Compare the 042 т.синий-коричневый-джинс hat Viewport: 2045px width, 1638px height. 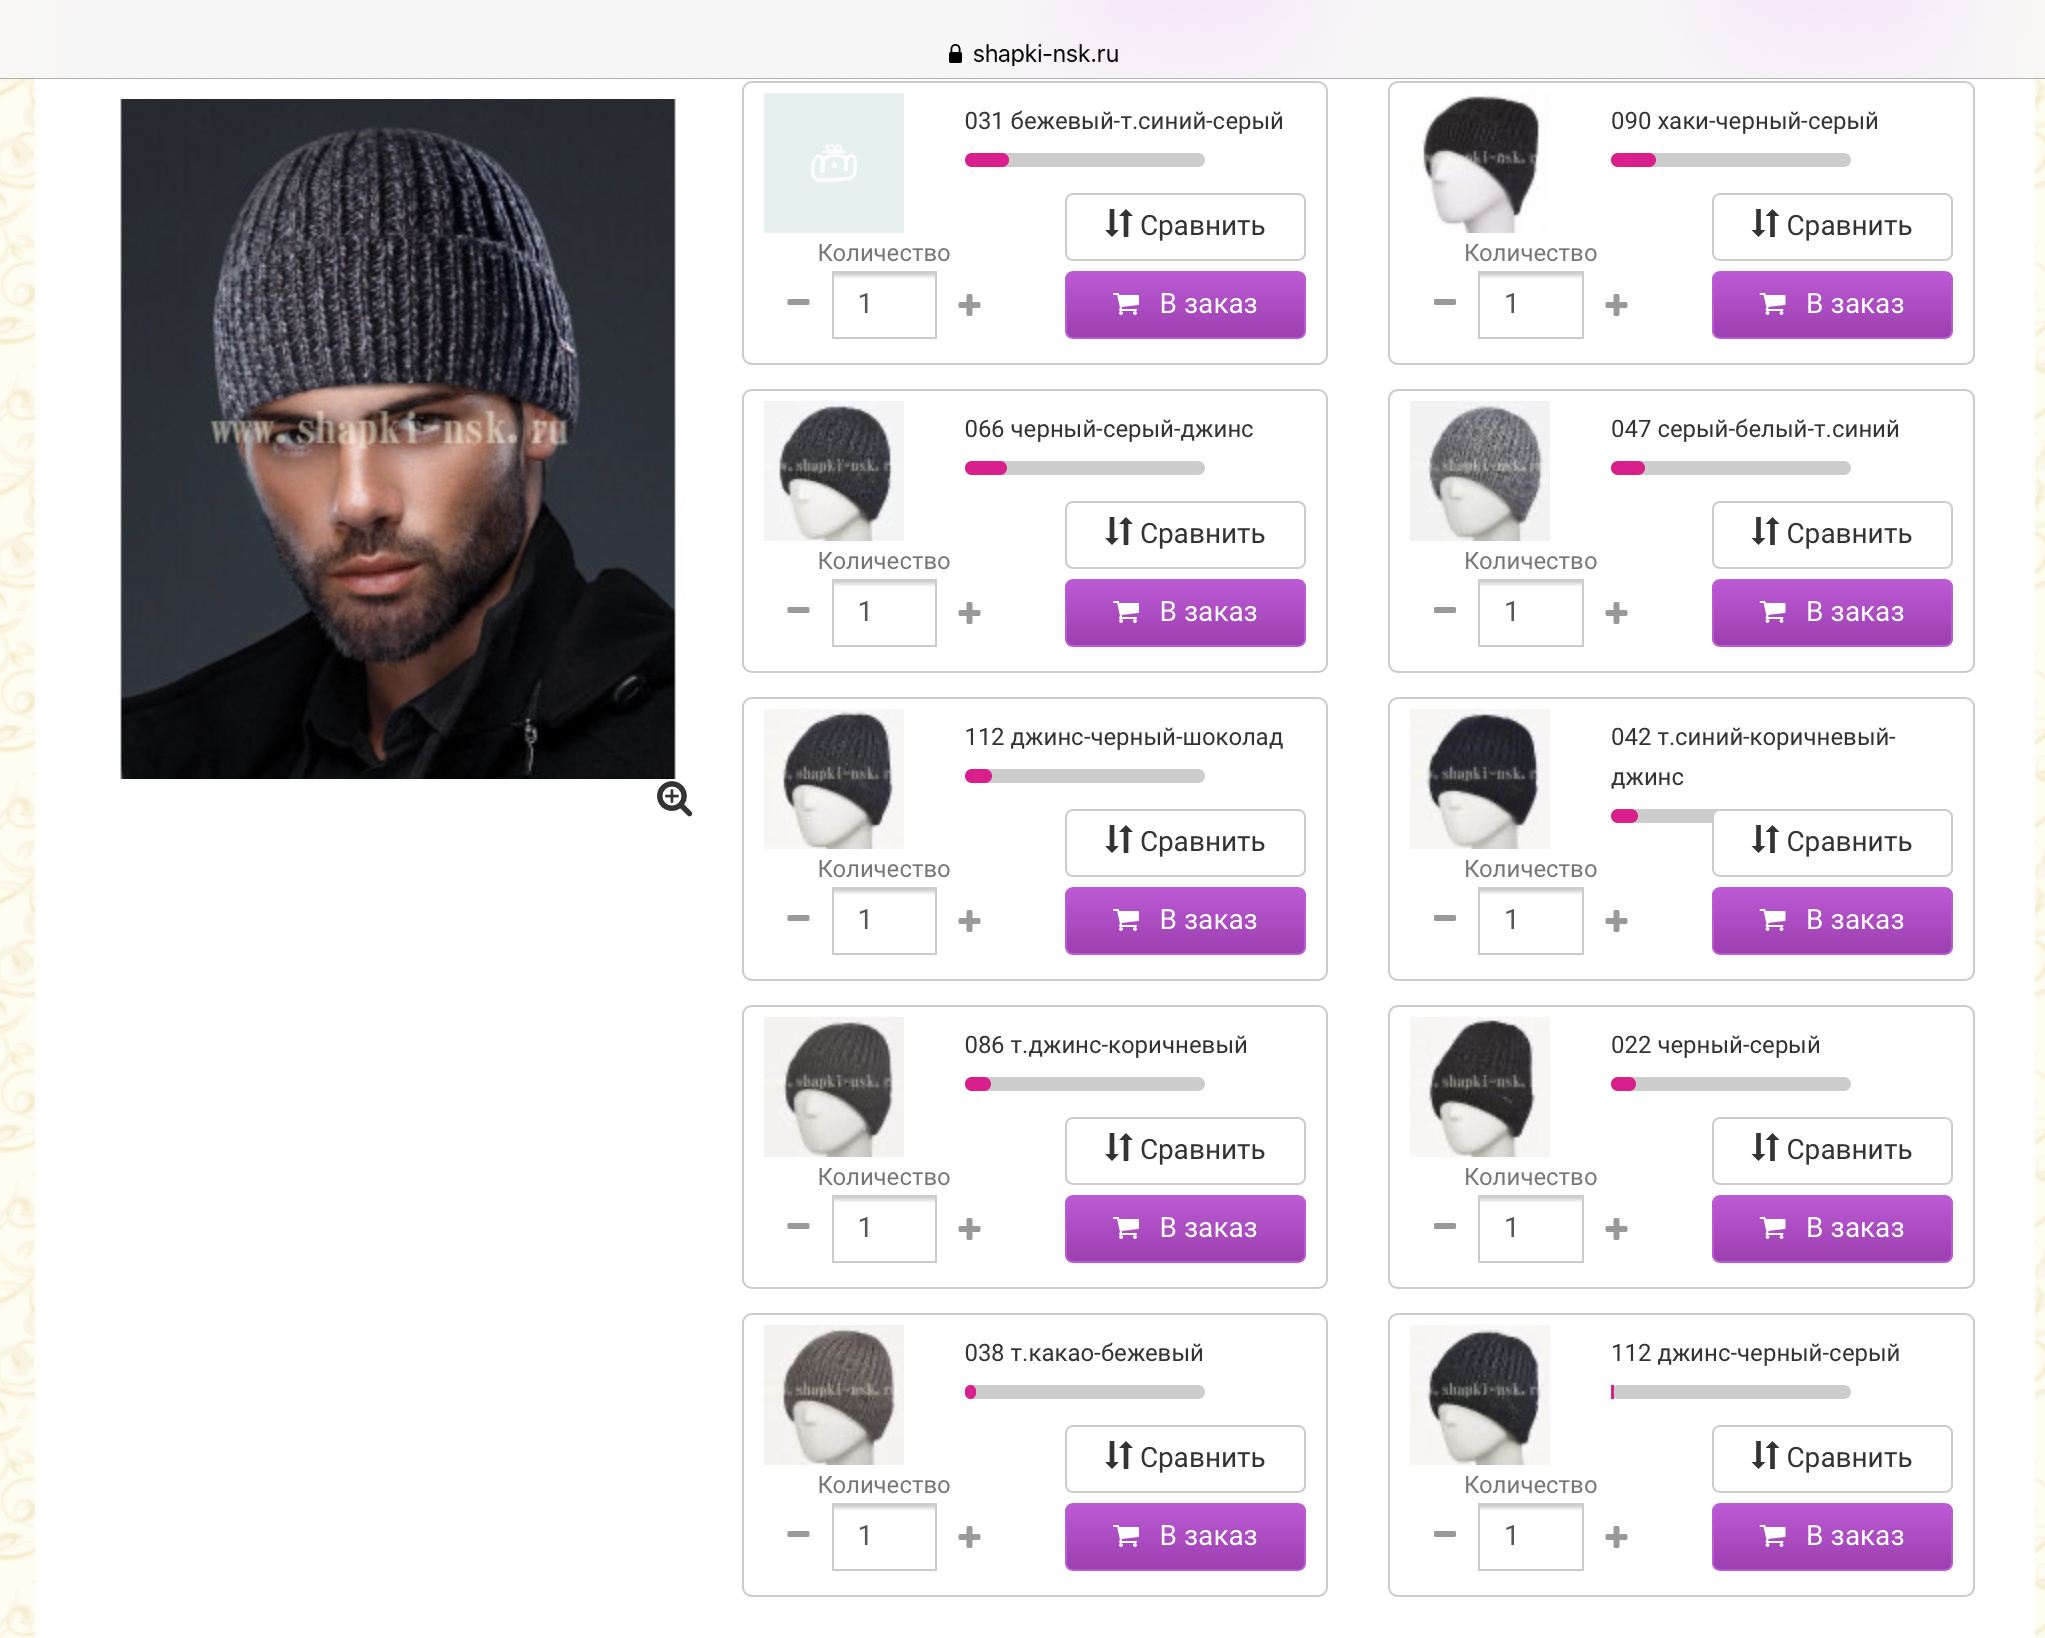[1832, 842]
